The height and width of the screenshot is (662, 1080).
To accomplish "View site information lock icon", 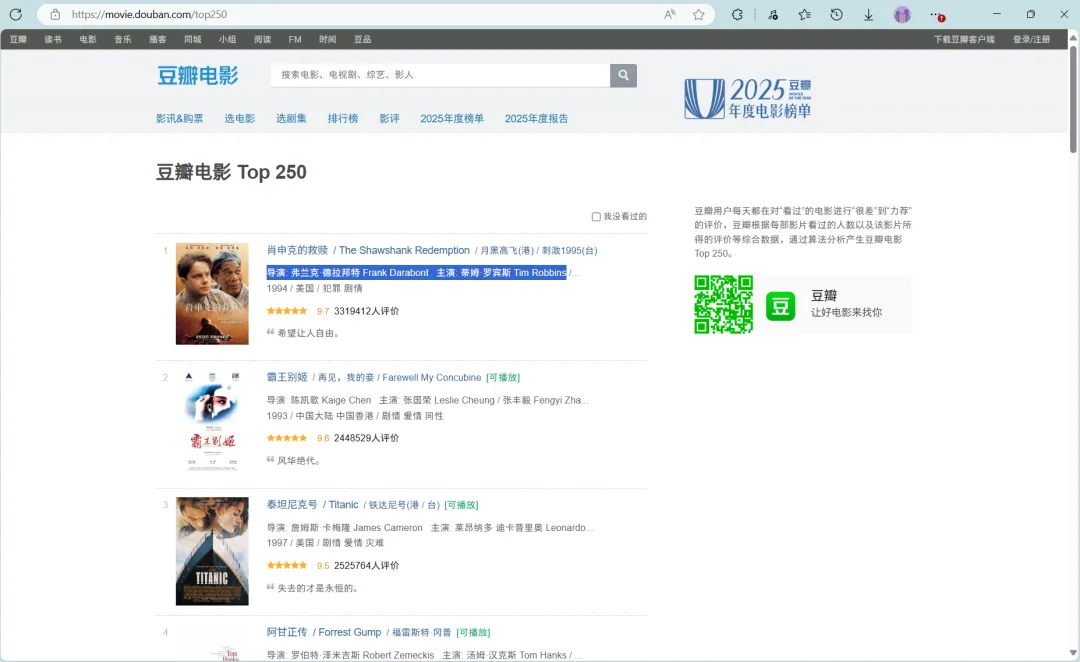I will 55,14.
